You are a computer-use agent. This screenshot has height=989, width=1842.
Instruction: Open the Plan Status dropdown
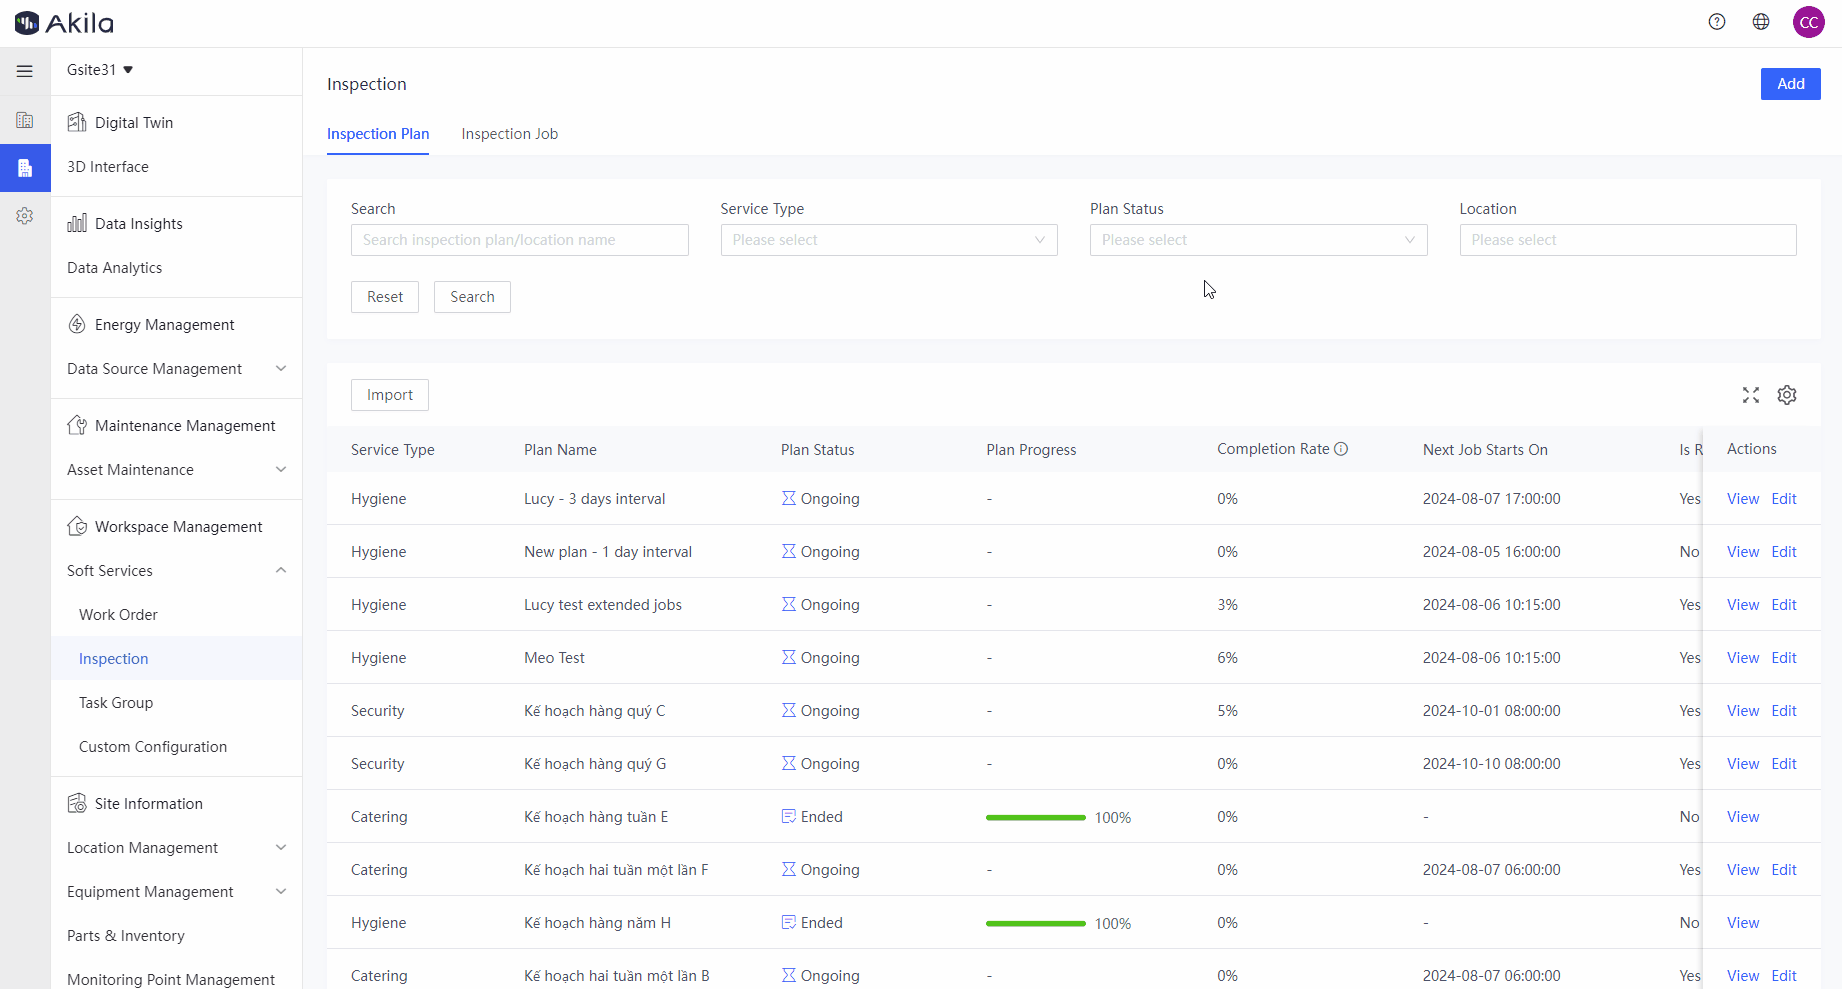(1258, 240)
